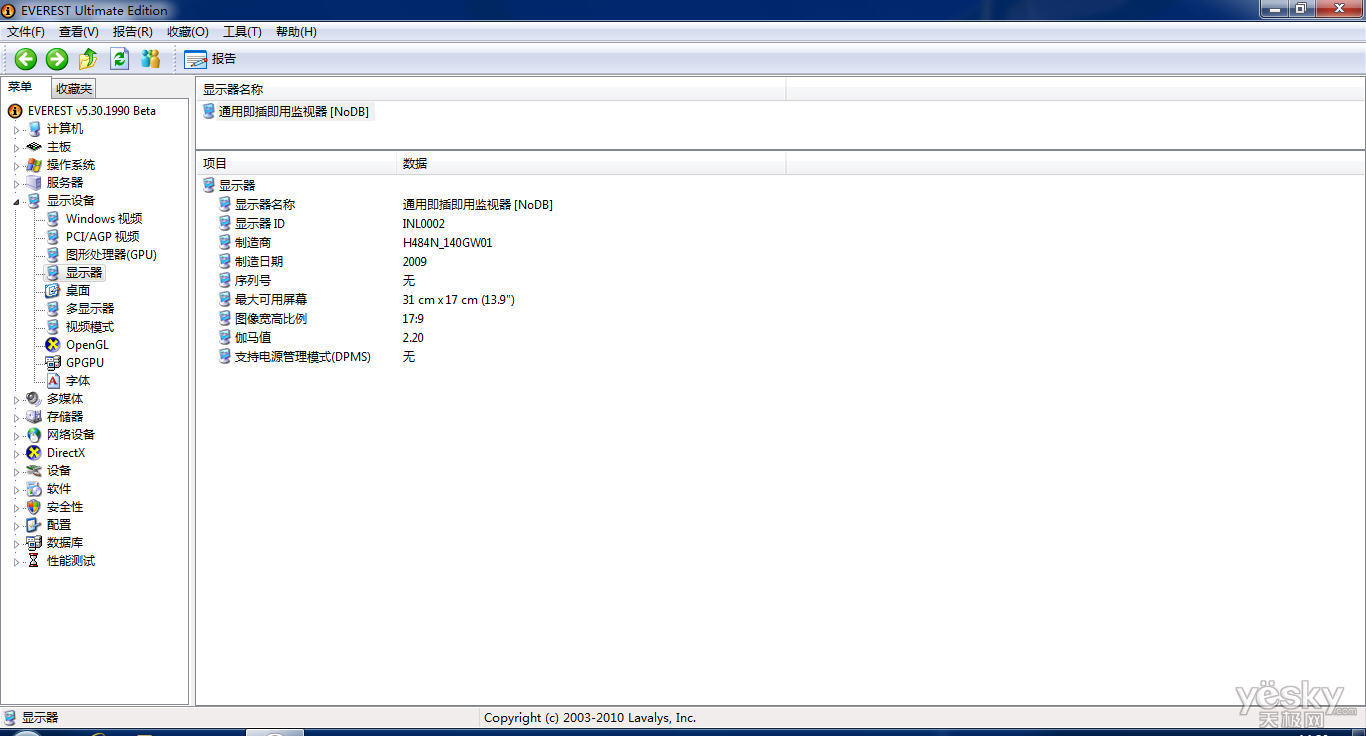
Task: Select the 计算机 icon in tree
Action: click(x=34, y=129)
